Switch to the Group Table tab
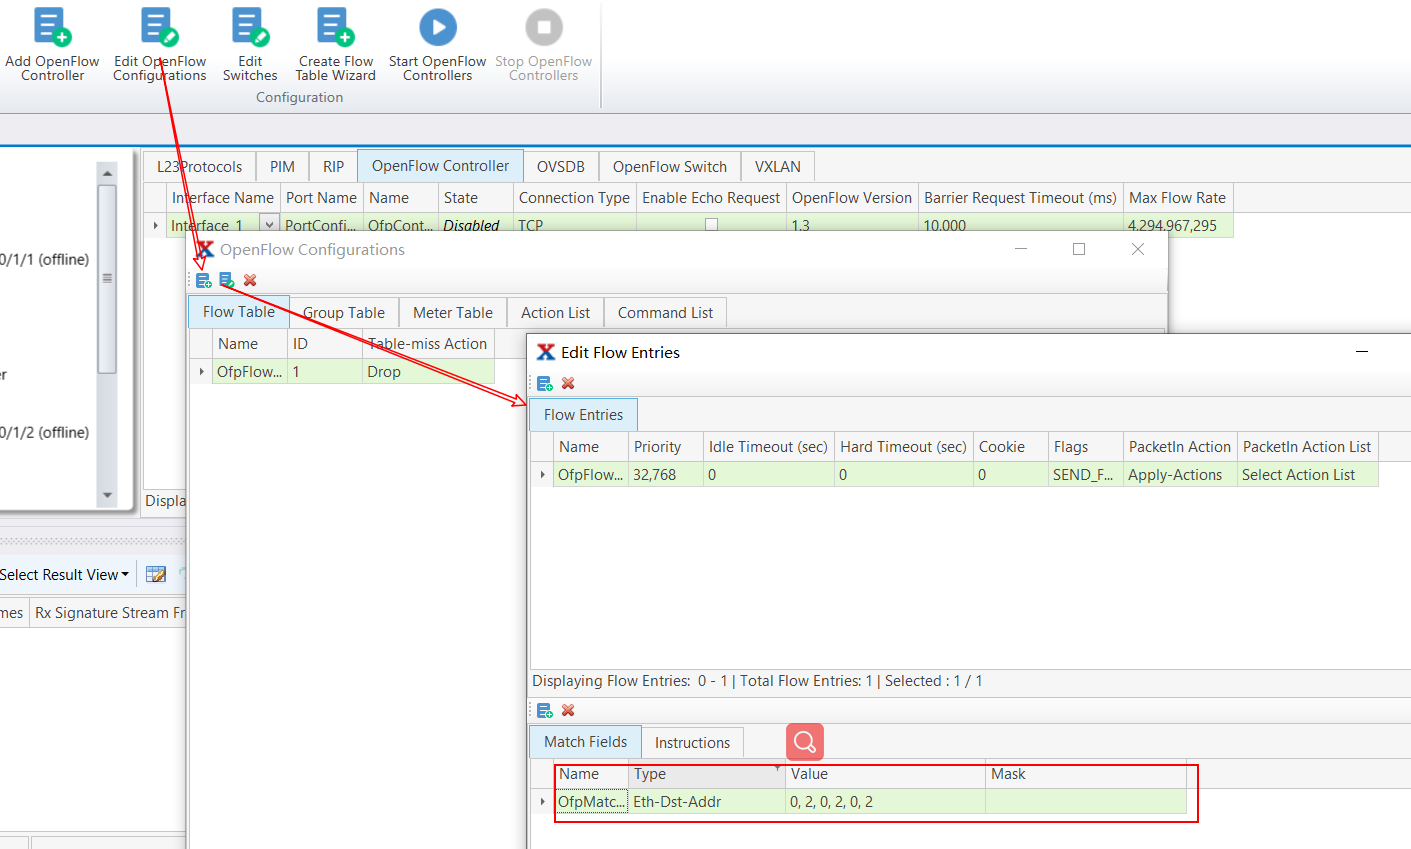 click(344, 313)
